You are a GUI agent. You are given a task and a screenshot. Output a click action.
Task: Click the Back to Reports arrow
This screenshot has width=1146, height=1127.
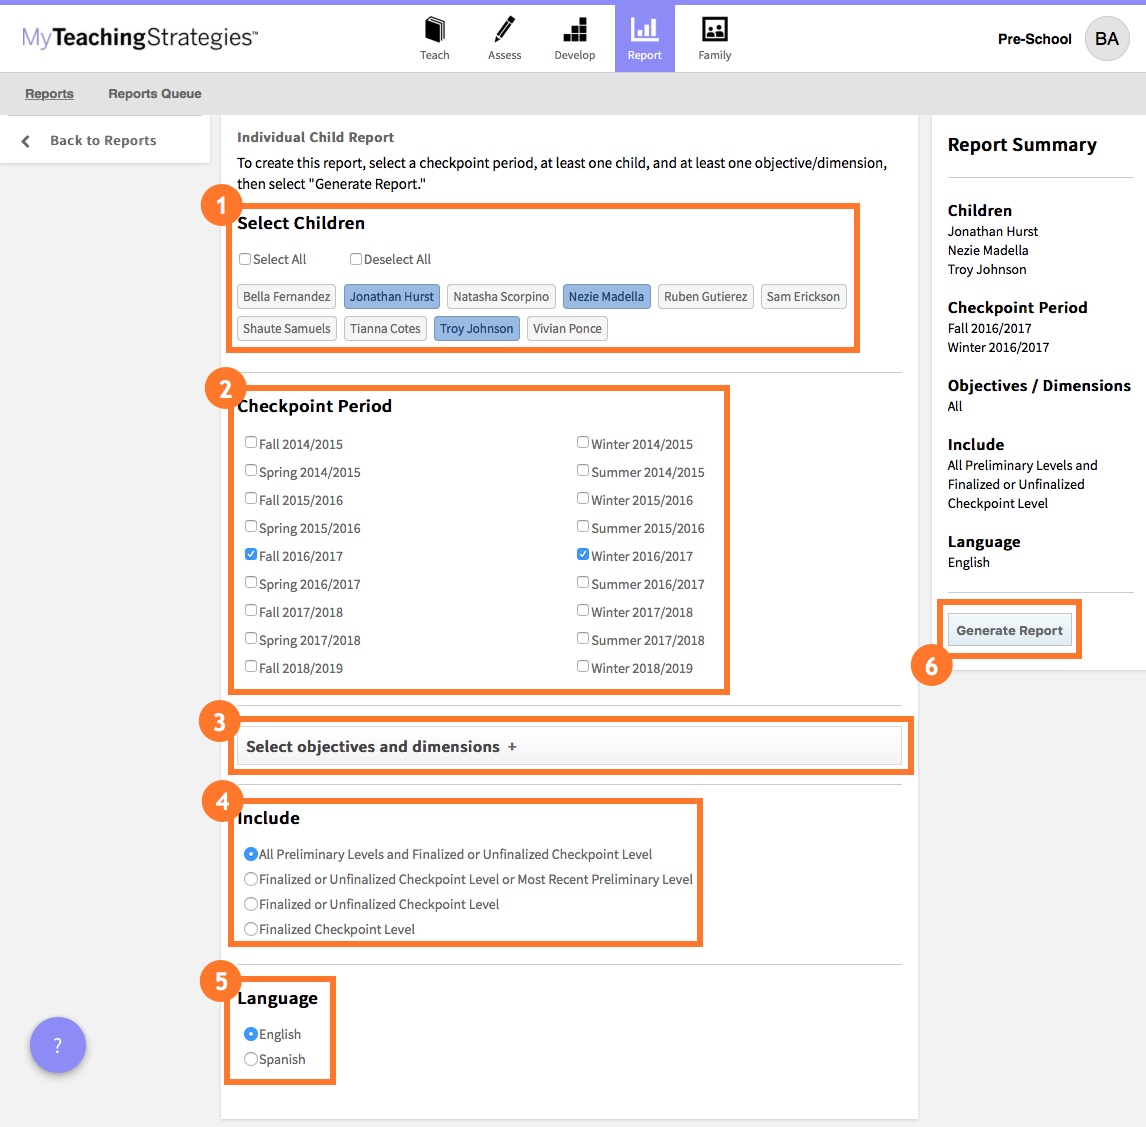pyautogui.click(x=26, y=141)
